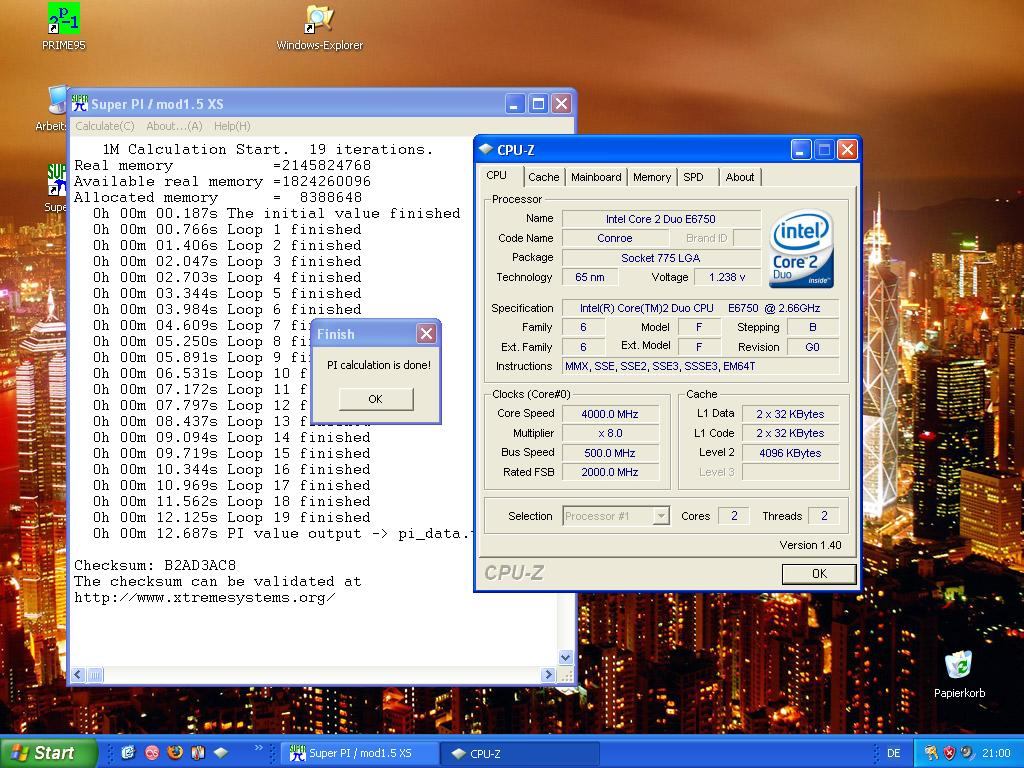This screenshot has width=1024, height=768.
Task: Click Super PI horizontal scrollbar left arrow
Action: [78, 675]
